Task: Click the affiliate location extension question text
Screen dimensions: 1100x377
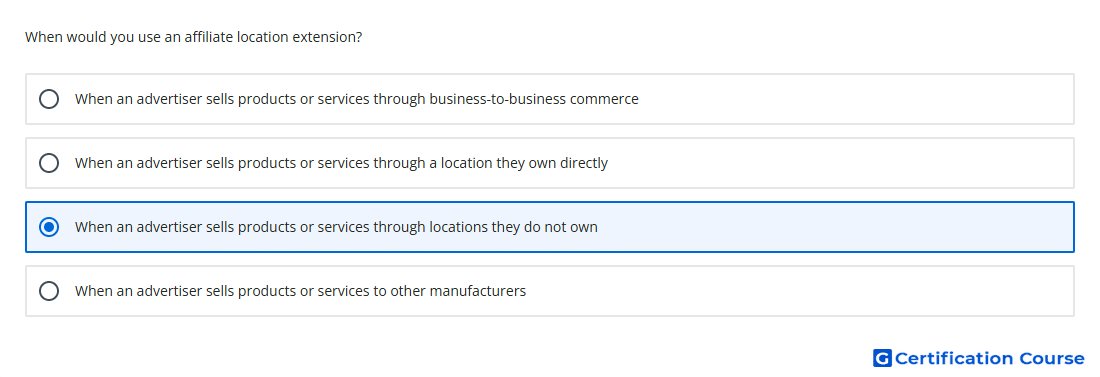Action: click(194, 37)
